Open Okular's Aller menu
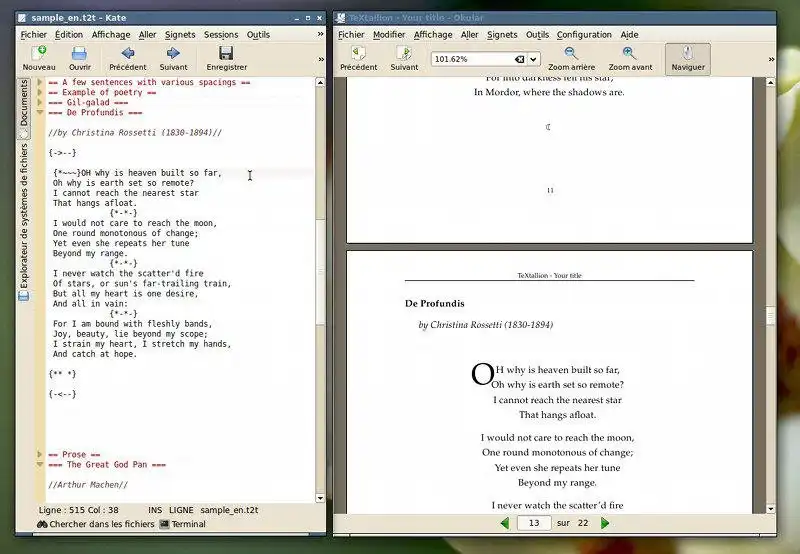The width and height of the screenshot is (800, 554). pos(469,34)
